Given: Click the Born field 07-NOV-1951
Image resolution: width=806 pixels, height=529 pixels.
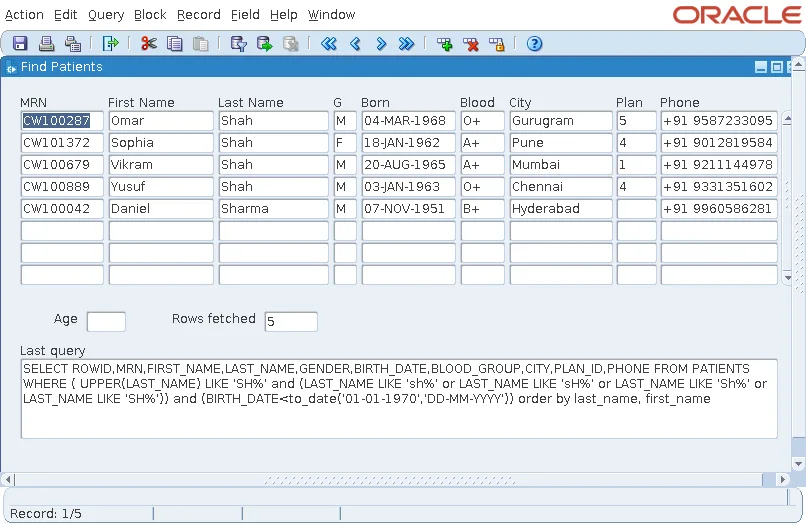Looking at the screenshot, I should click(x=409, y=209).
